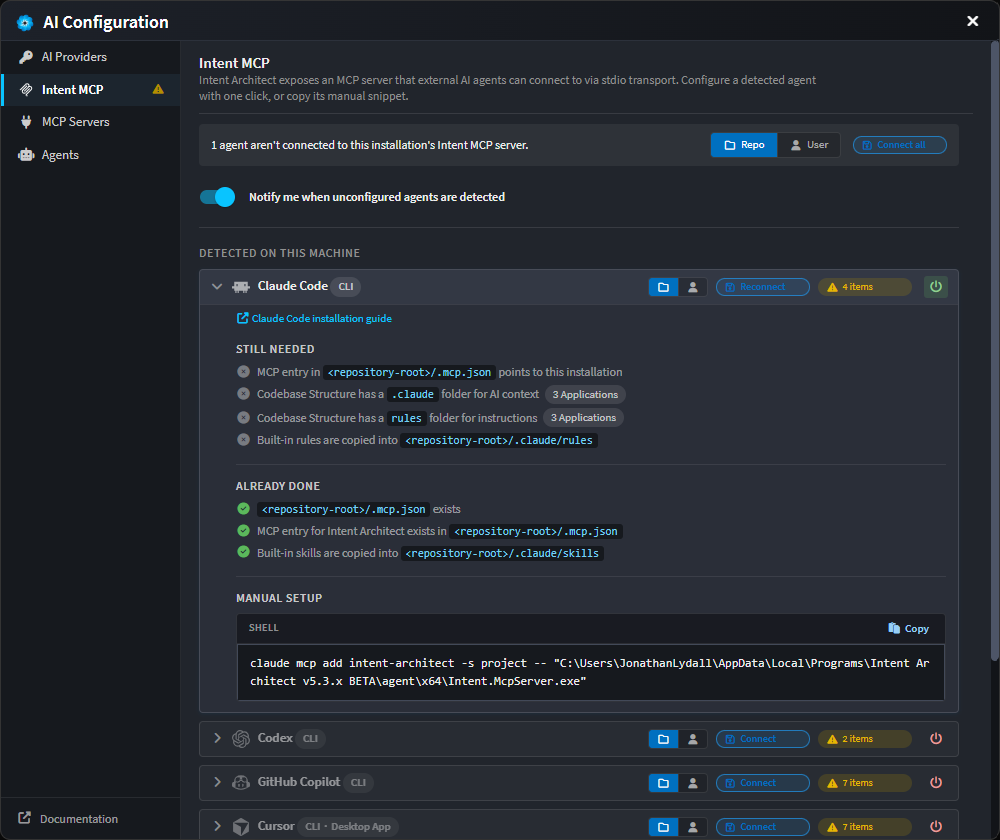The image size is (1000, 840).
Task: Click the shell command text box
Action: click(591, 672)
